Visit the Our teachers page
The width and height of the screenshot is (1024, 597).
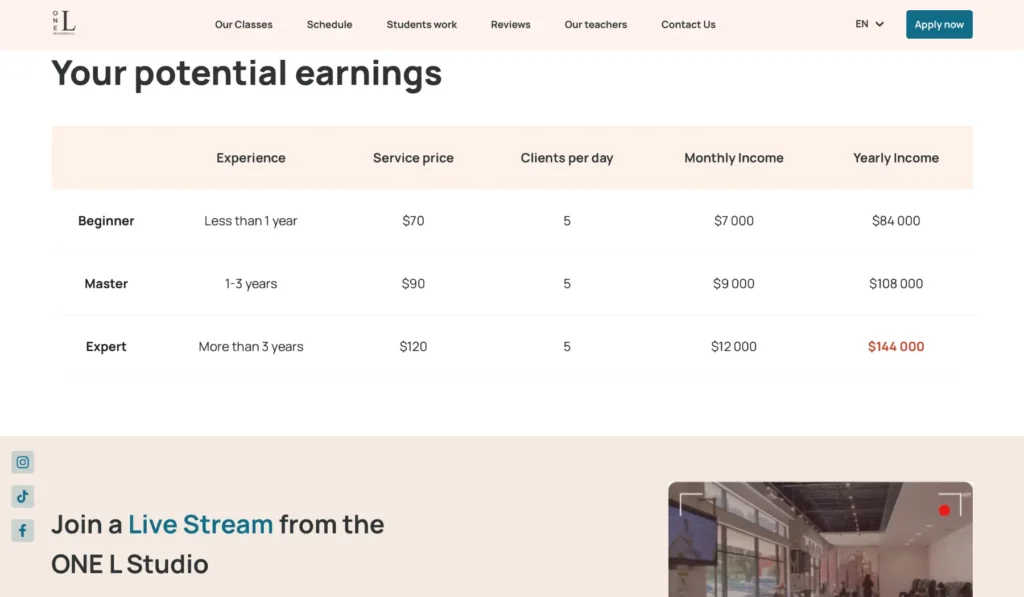tap(595, 24)
